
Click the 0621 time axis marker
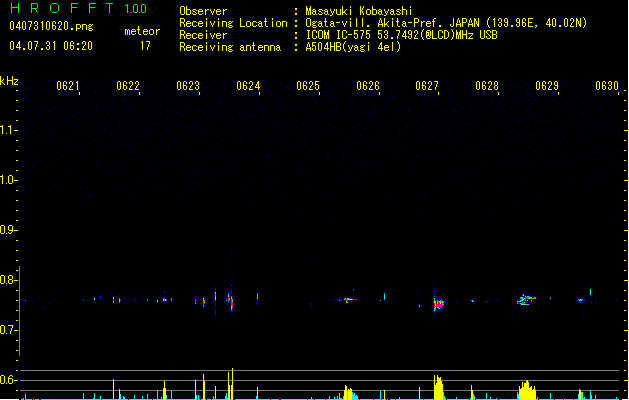point(68,86)
